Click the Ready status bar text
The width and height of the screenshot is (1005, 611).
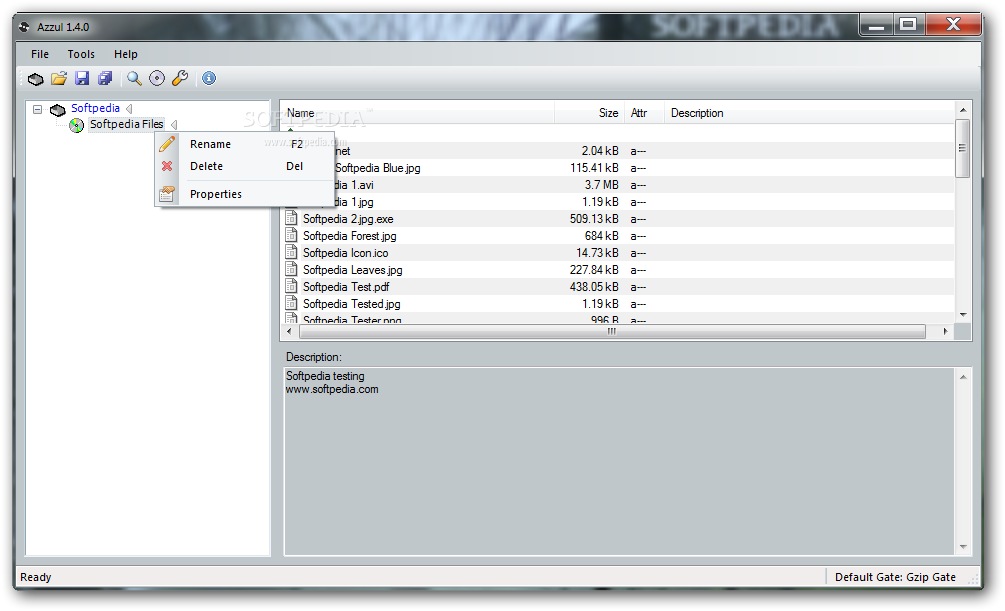tap(36, 577)
